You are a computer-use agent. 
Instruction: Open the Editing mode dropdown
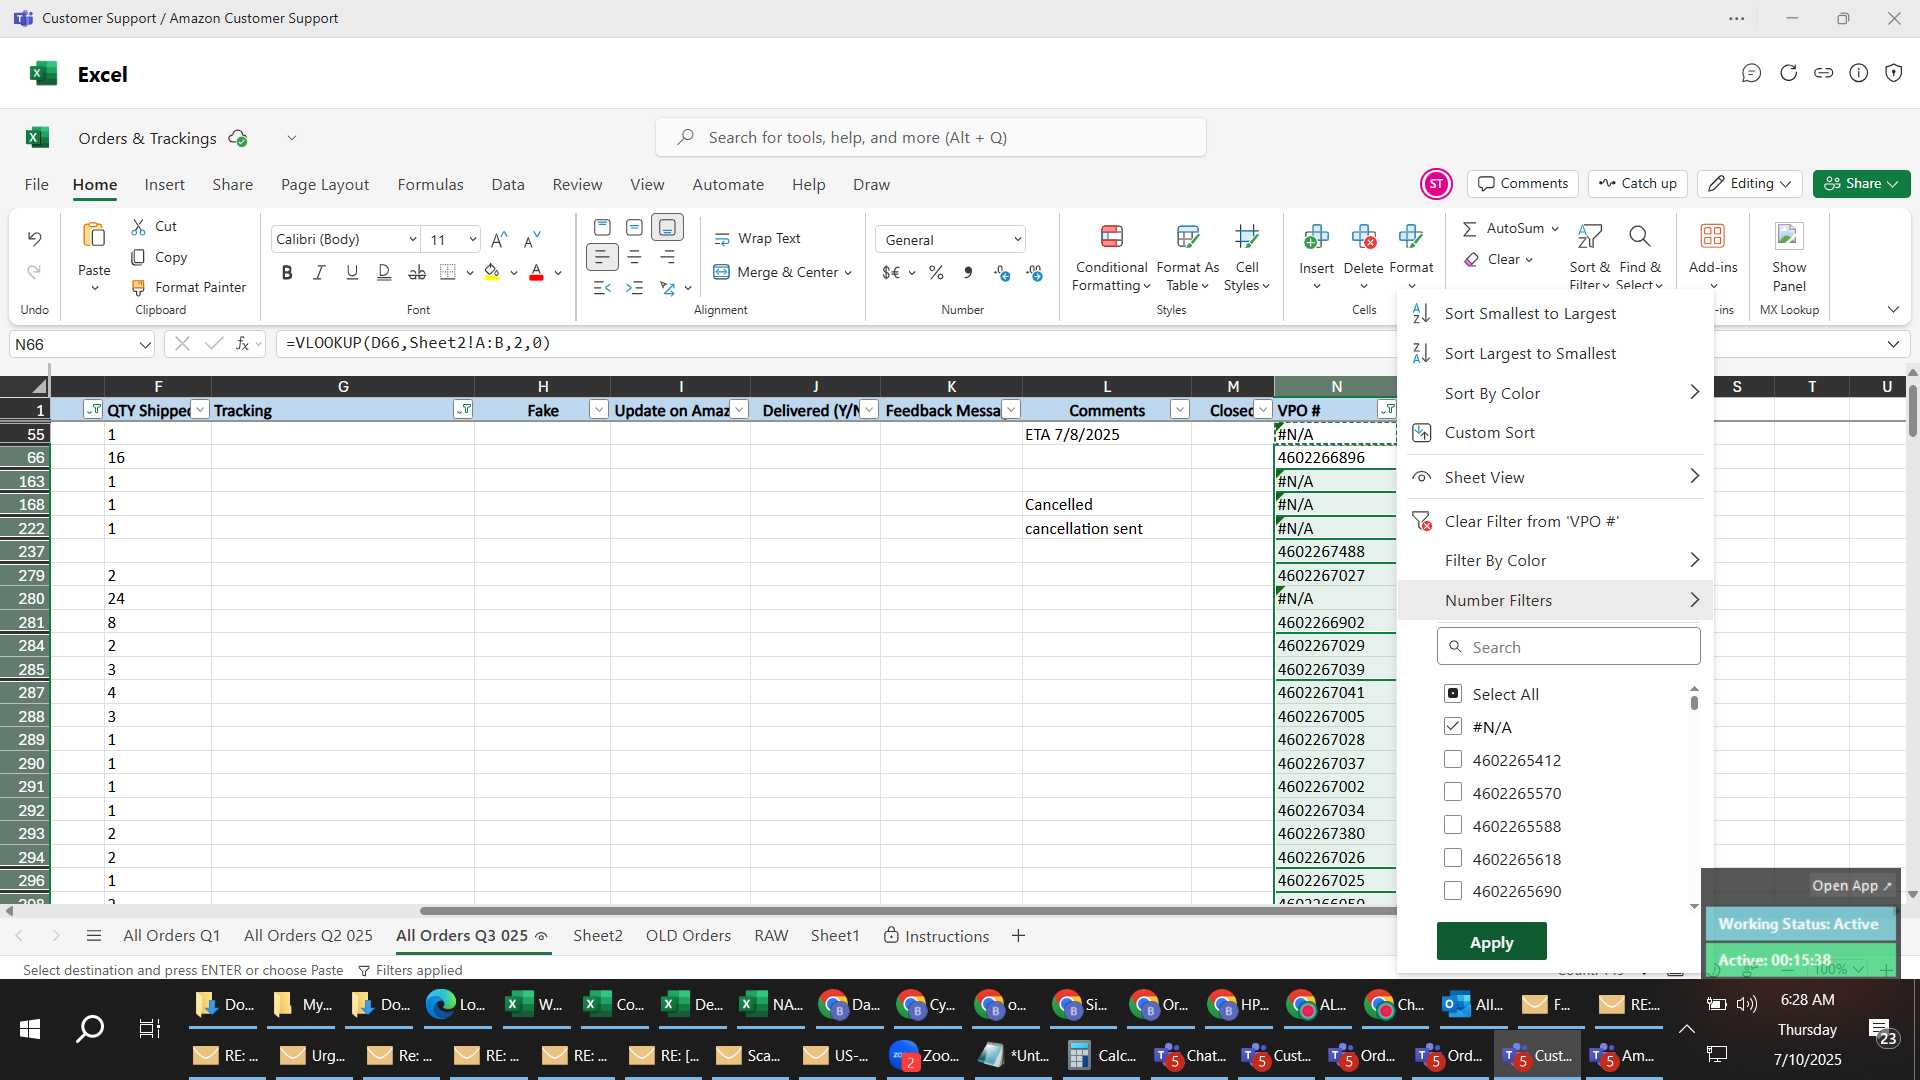(x=1750, y=184)
